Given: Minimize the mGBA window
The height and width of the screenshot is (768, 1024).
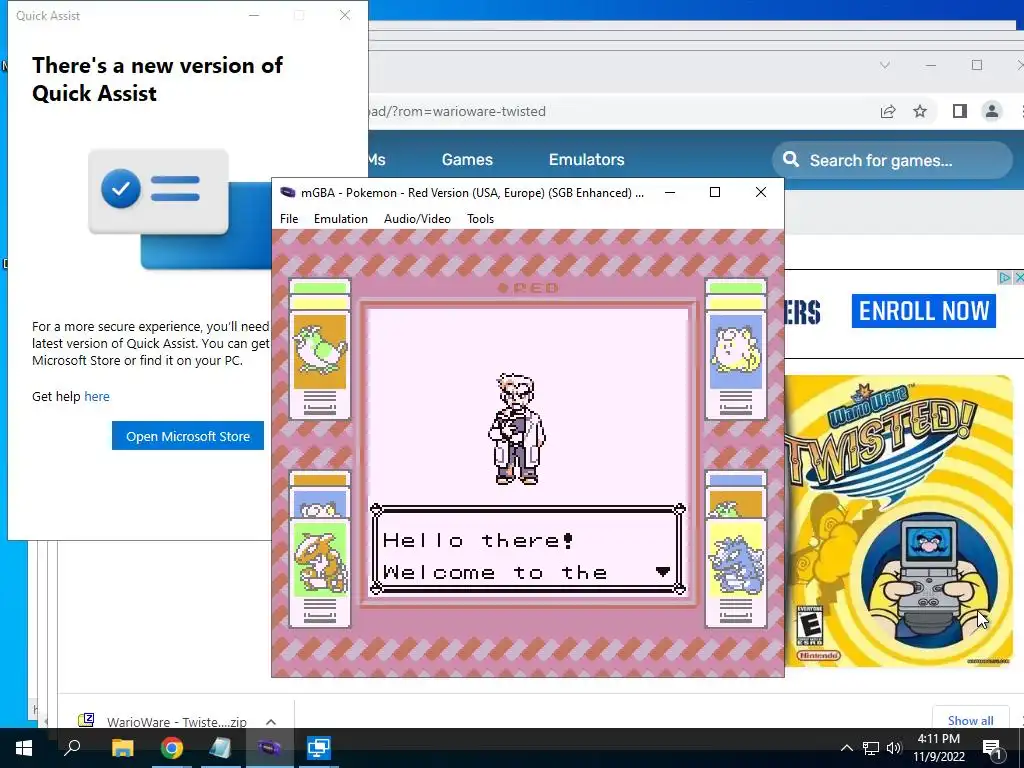Looking at the screenshot, I should pyautogui.click(x=670, y=192).
